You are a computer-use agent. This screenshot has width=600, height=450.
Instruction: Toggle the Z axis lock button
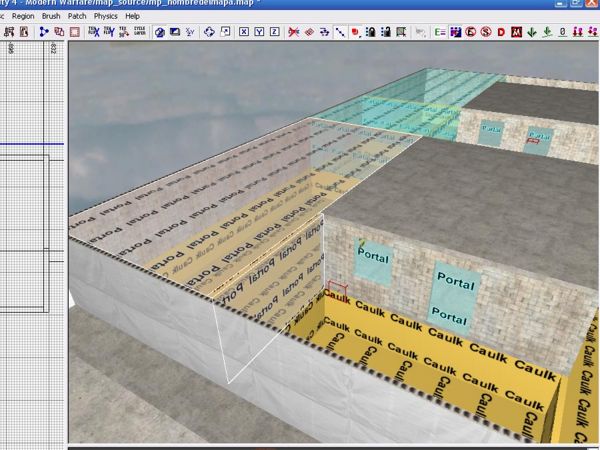point(274,32)
